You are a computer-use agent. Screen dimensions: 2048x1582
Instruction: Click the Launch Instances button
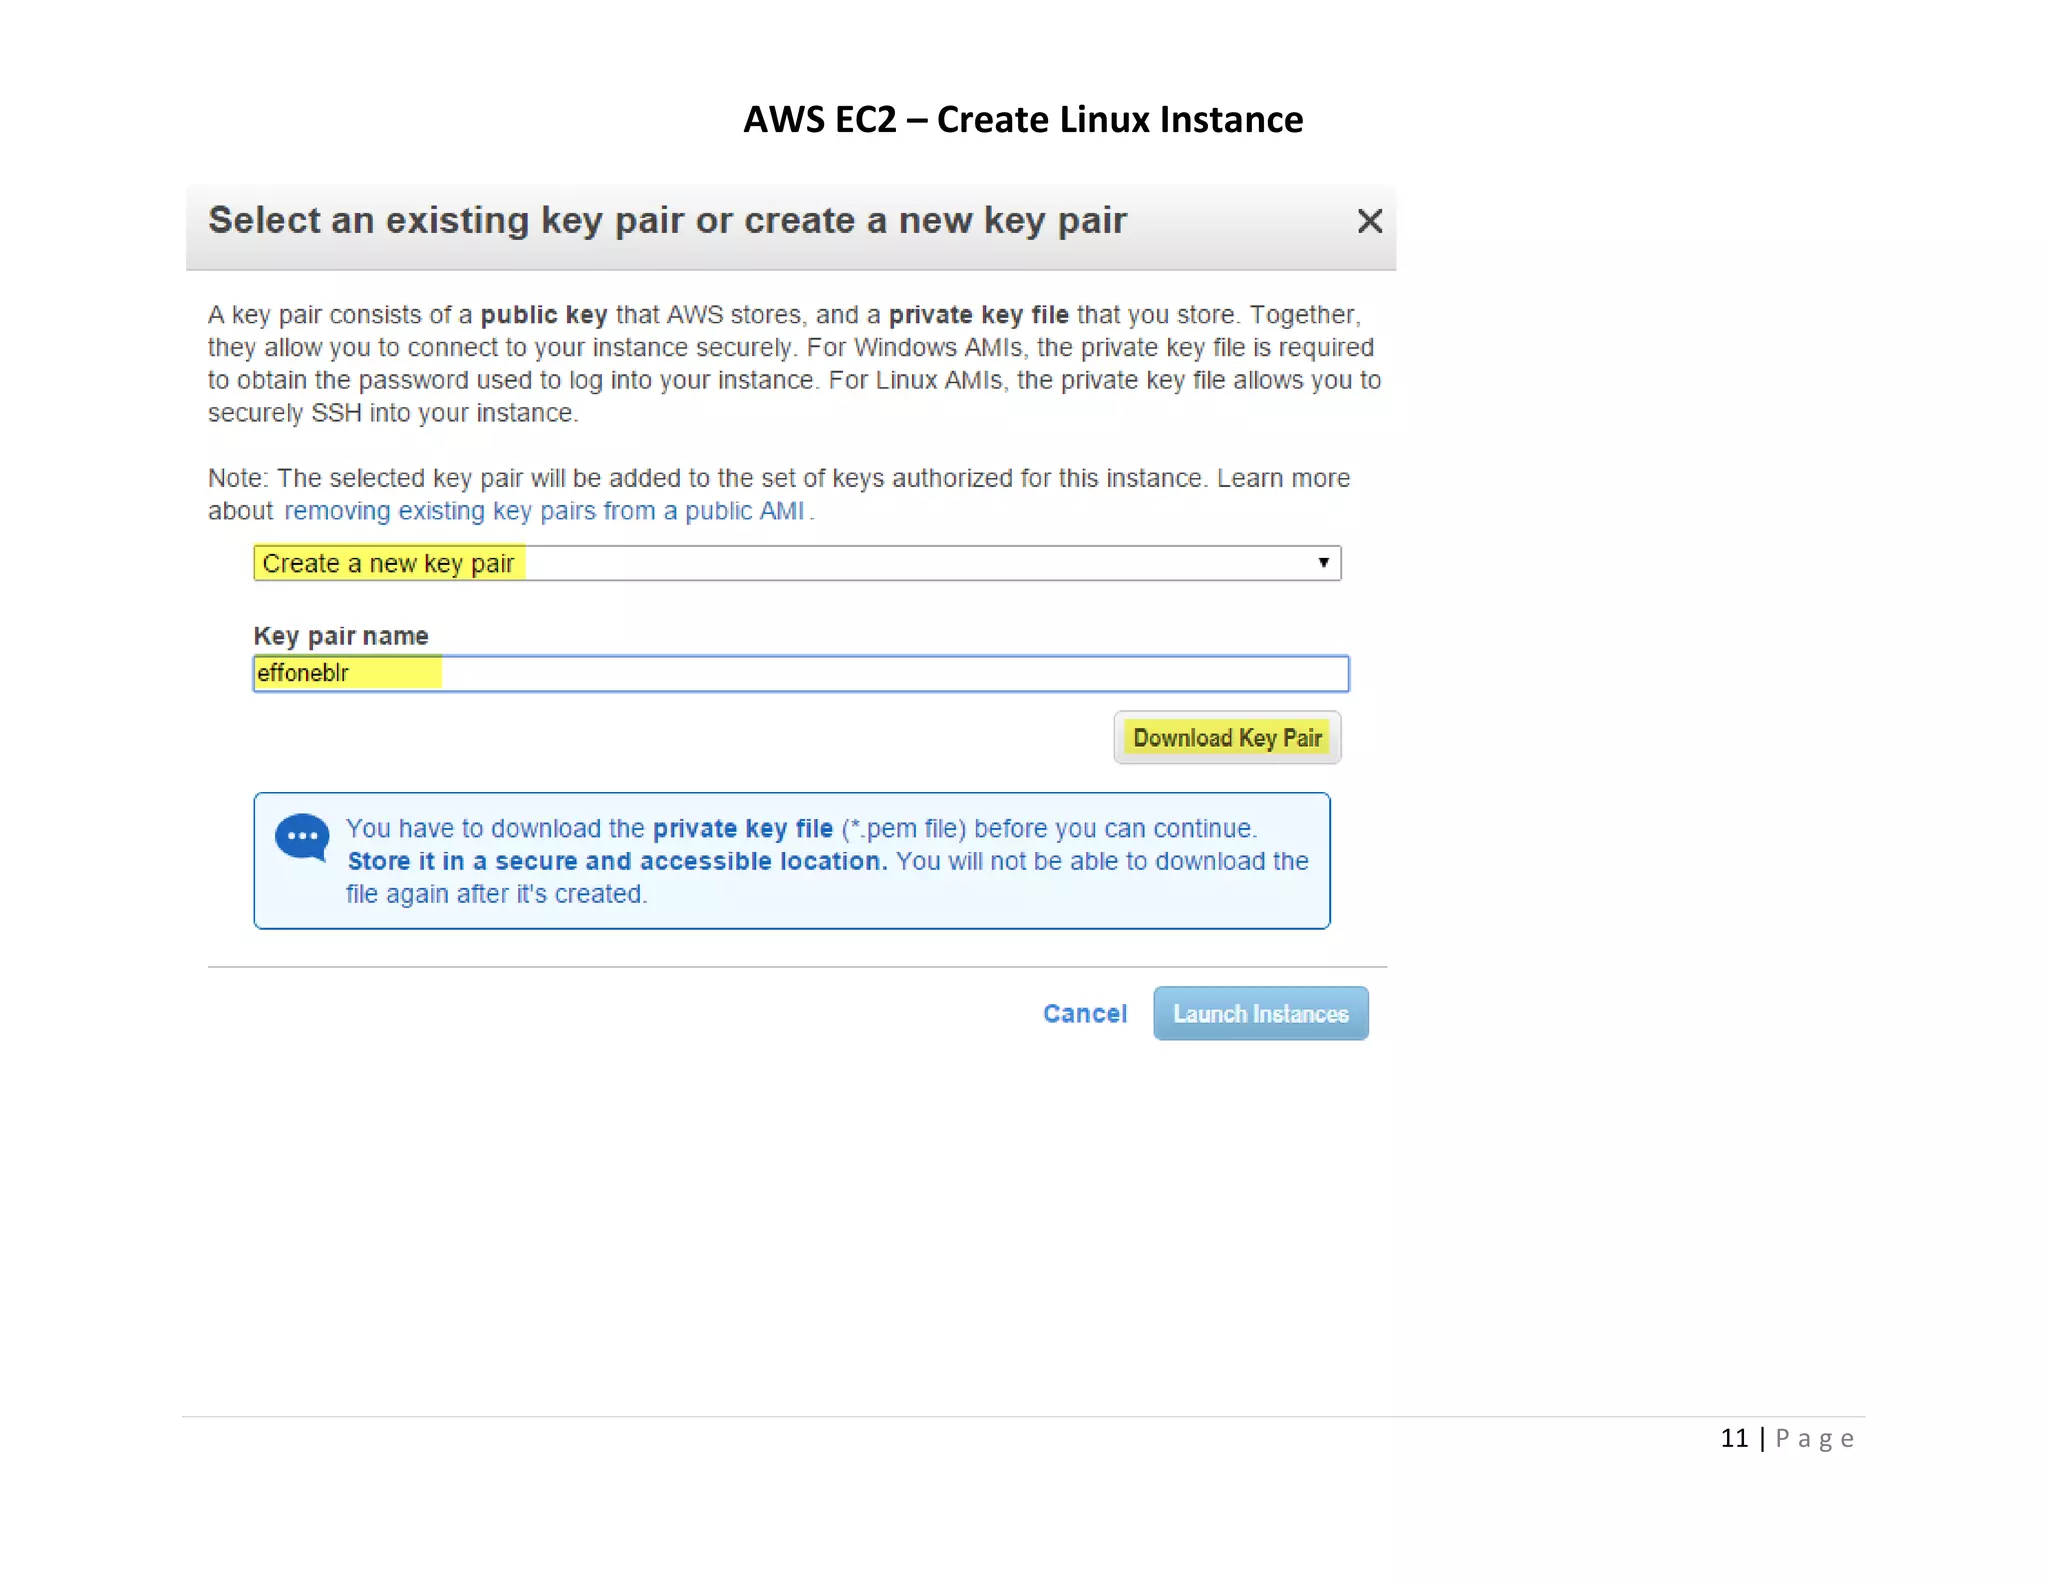(1260, 1014)
